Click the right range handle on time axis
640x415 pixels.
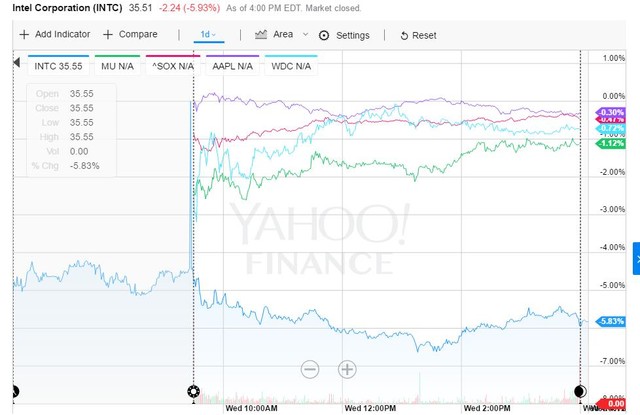(579, 391)
